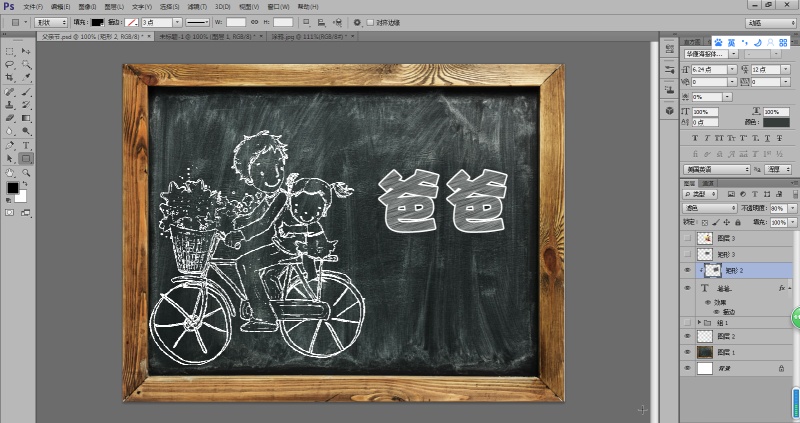Hide the 图层 1 layer
800x423 pixels.
(x=688, y=352)
